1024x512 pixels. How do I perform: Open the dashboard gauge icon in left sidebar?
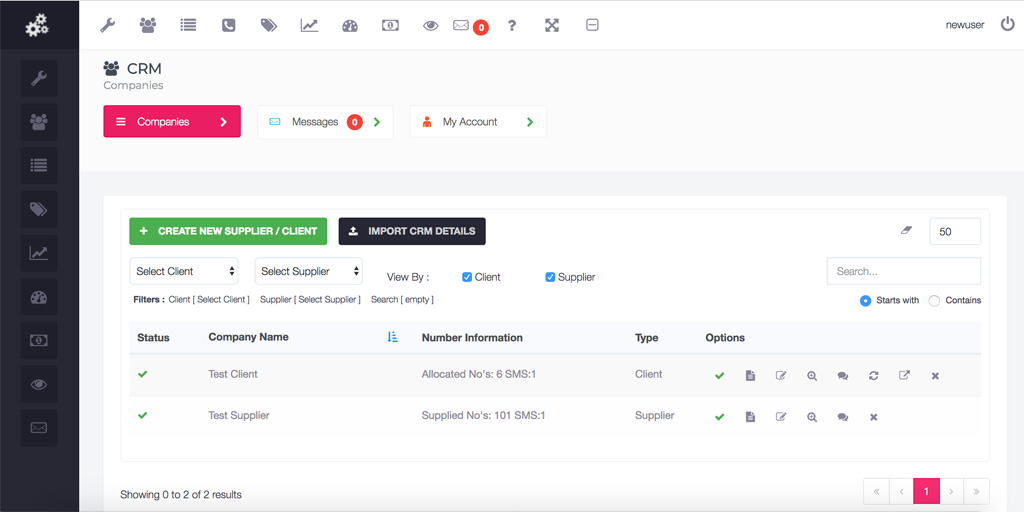click(39, 297)
